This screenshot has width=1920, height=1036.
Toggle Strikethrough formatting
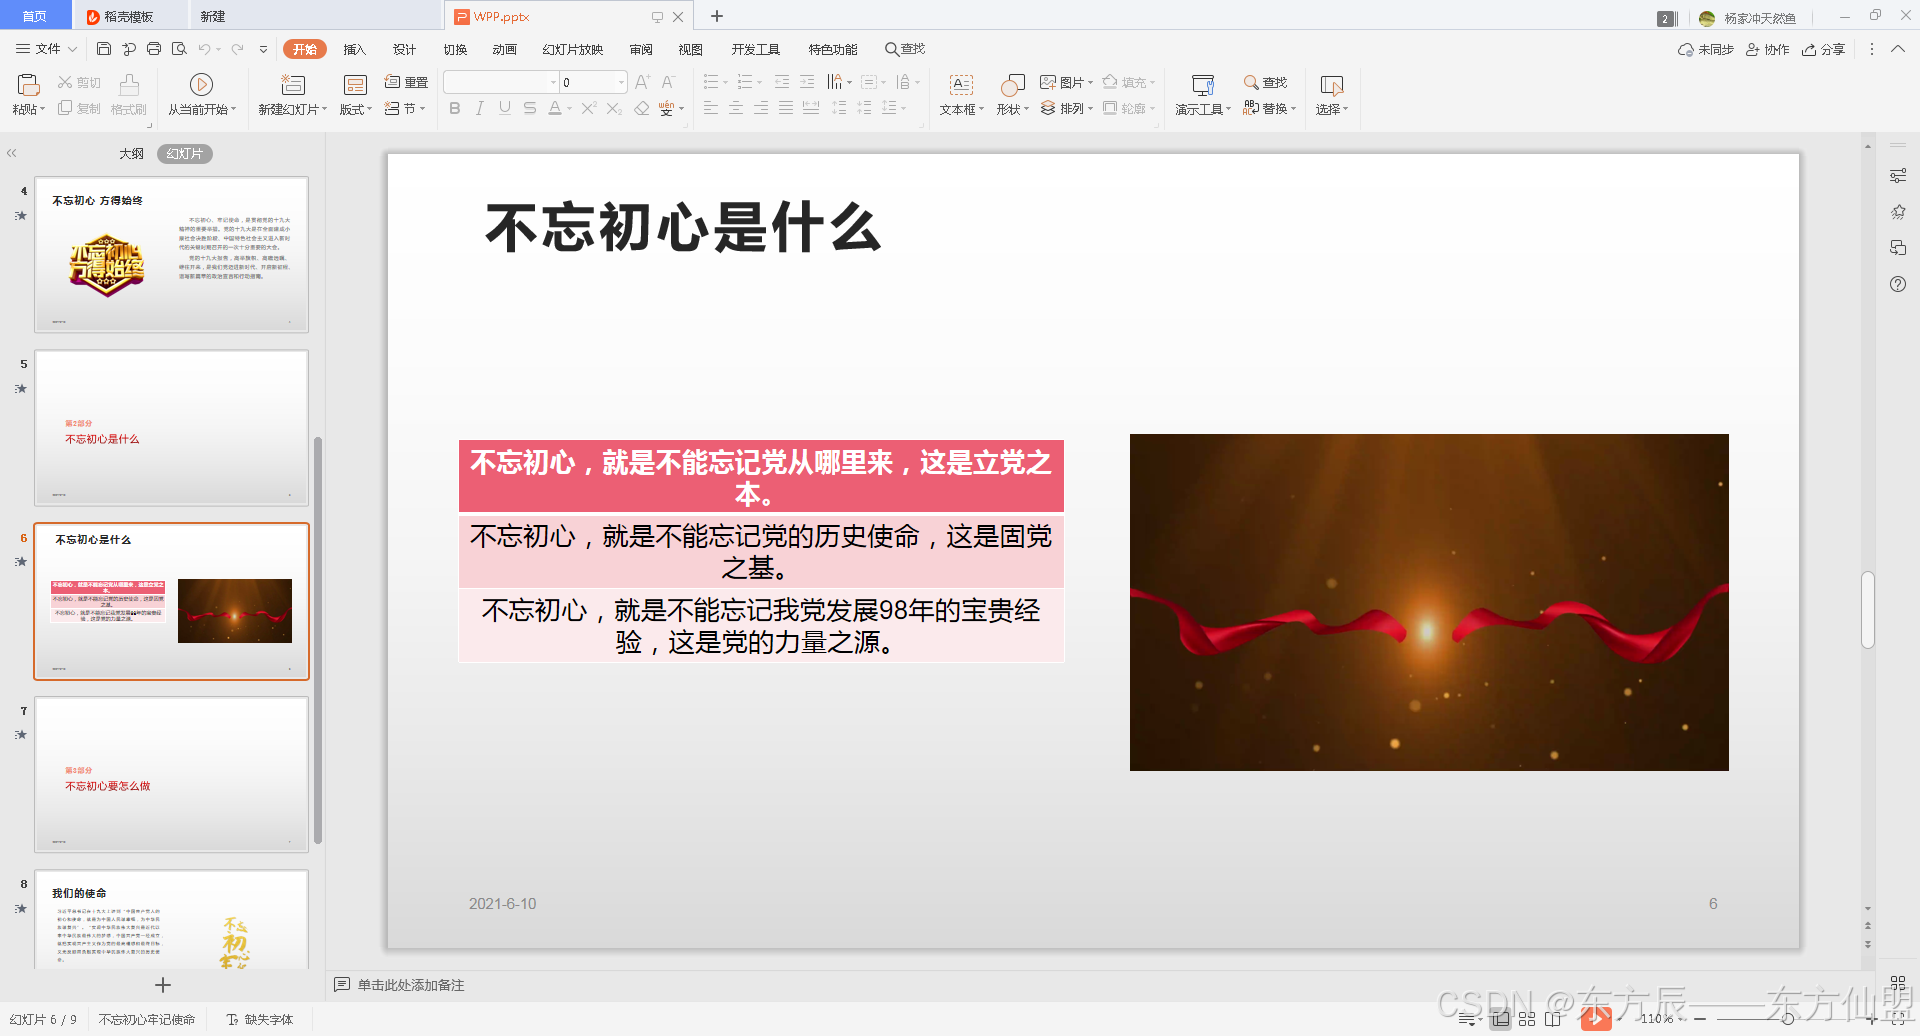tap(530, 108)
